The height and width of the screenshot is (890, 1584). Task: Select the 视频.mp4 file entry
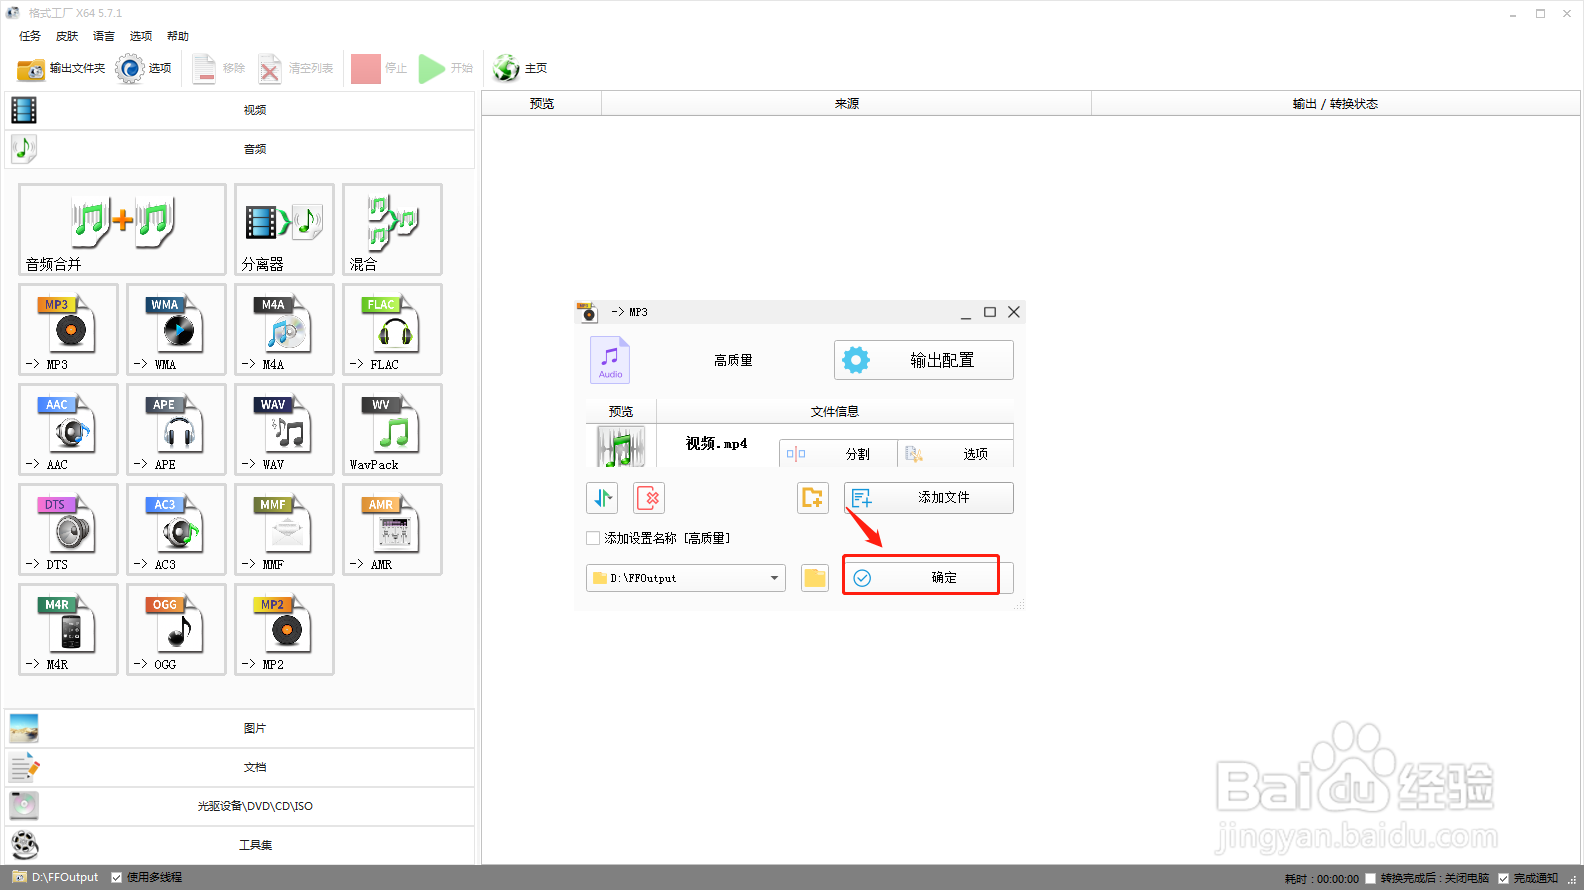(x=716, y=444)
